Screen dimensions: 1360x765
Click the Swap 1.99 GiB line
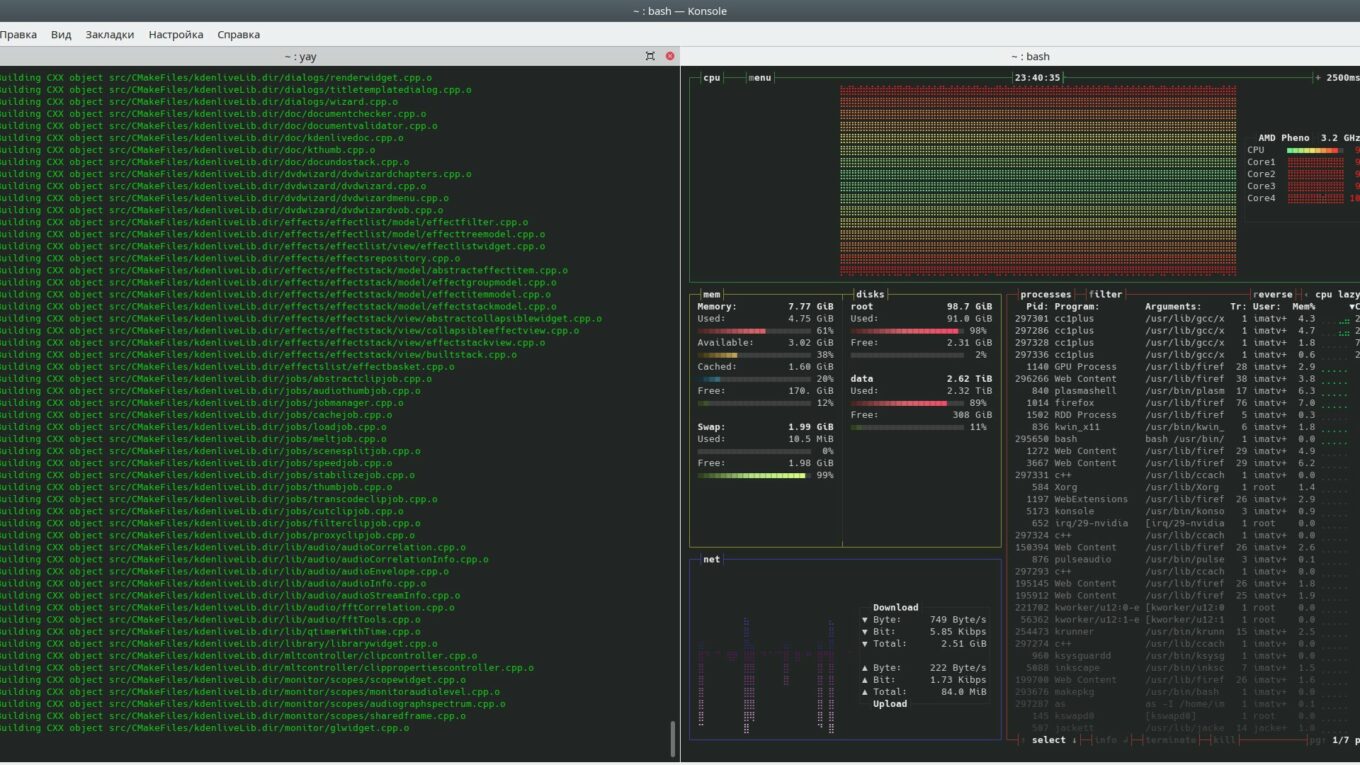click(765, 427)
